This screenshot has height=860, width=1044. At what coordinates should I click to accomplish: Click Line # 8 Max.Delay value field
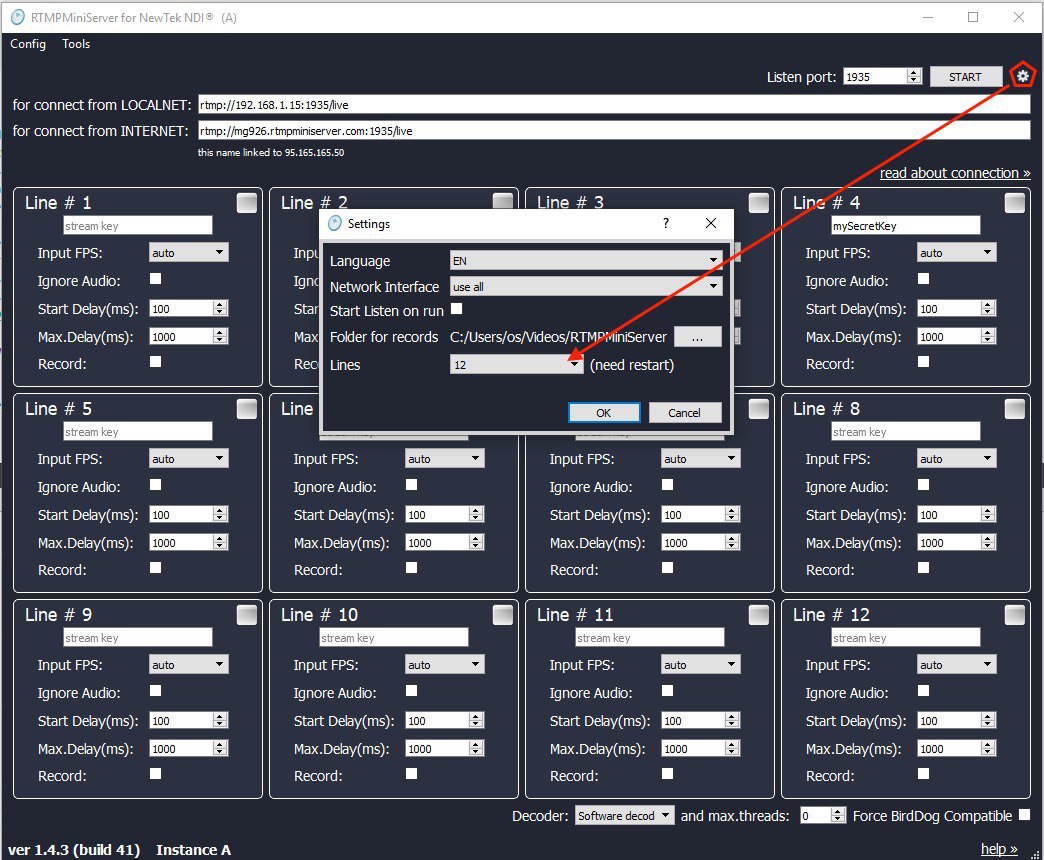click(x=949, y=542)
